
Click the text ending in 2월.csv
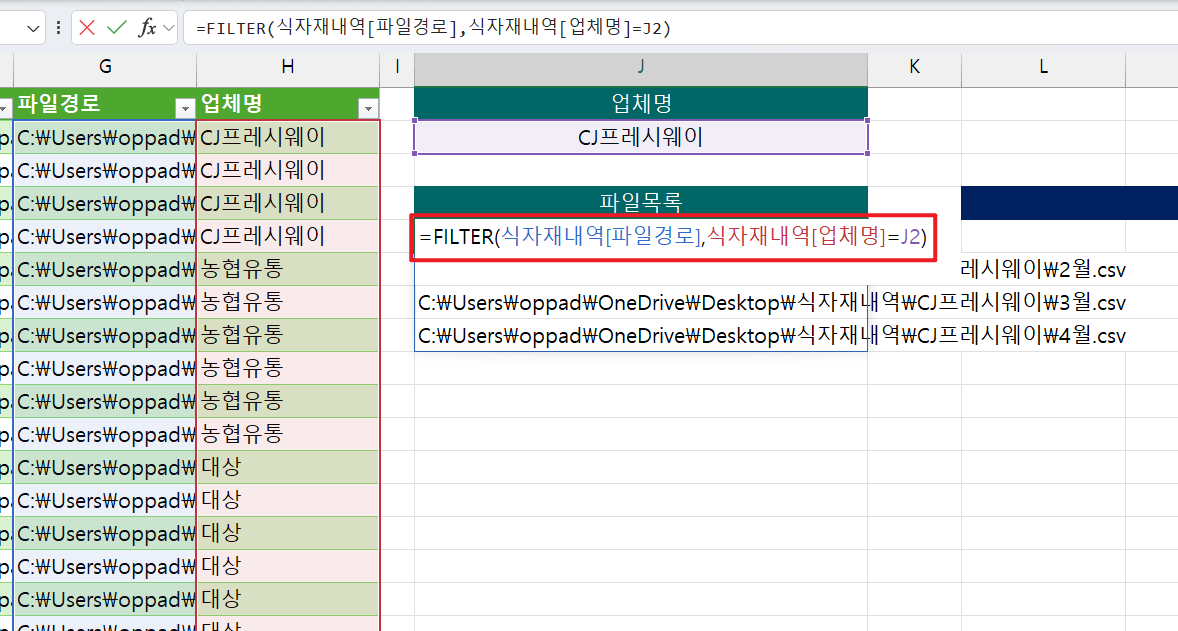click(x=1044, y=270)
